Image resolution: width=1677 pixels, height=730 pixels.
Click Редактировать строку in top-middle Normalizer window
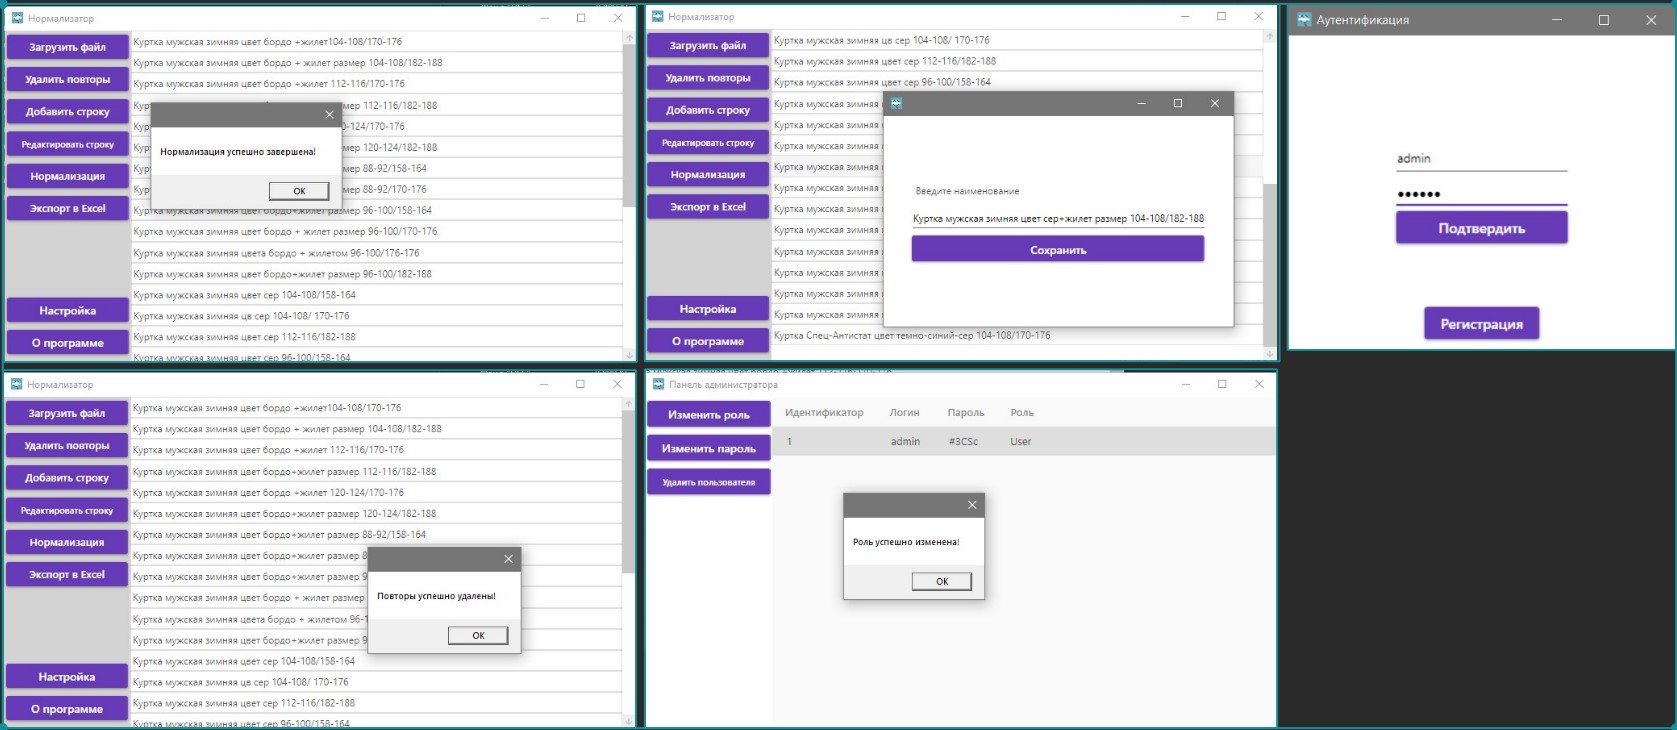(x=708, y=143)
